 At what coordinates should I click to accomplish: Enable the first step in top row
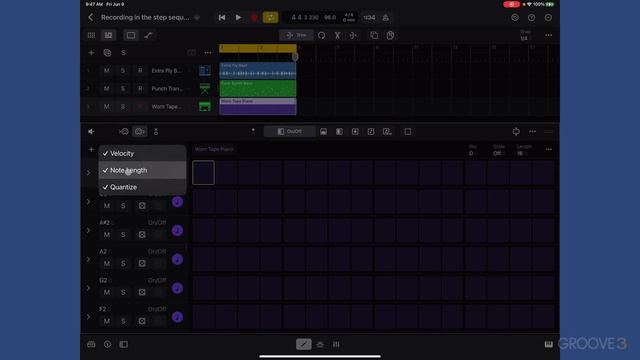(x=203, y=173)
